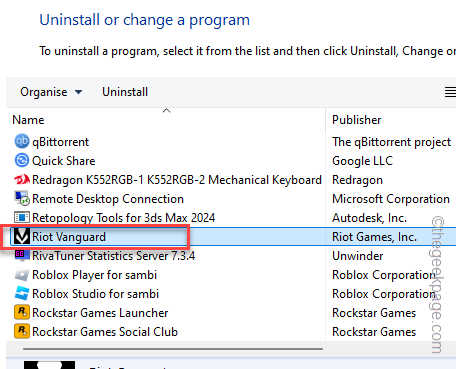
Task: Select Roblox Player for sambi
Action: point(94,275)
